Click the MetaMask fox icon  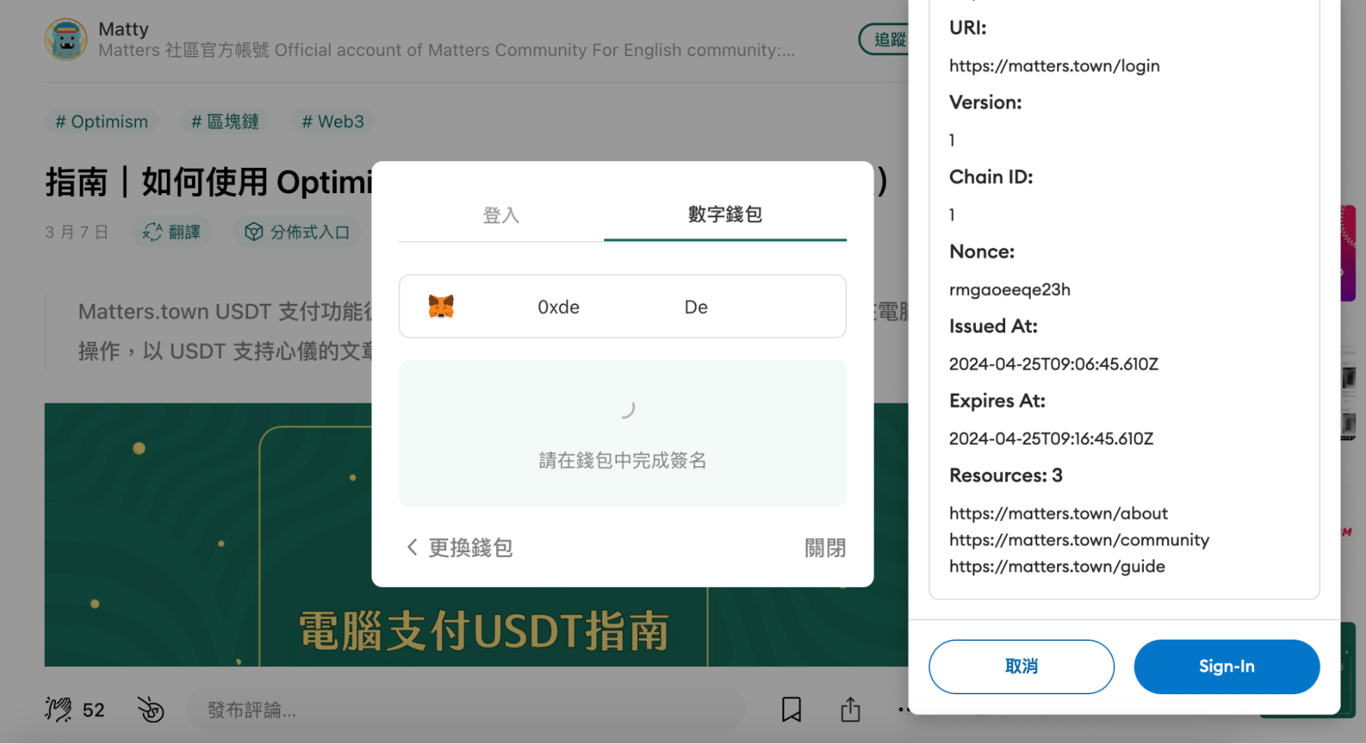tap(441, 306)
